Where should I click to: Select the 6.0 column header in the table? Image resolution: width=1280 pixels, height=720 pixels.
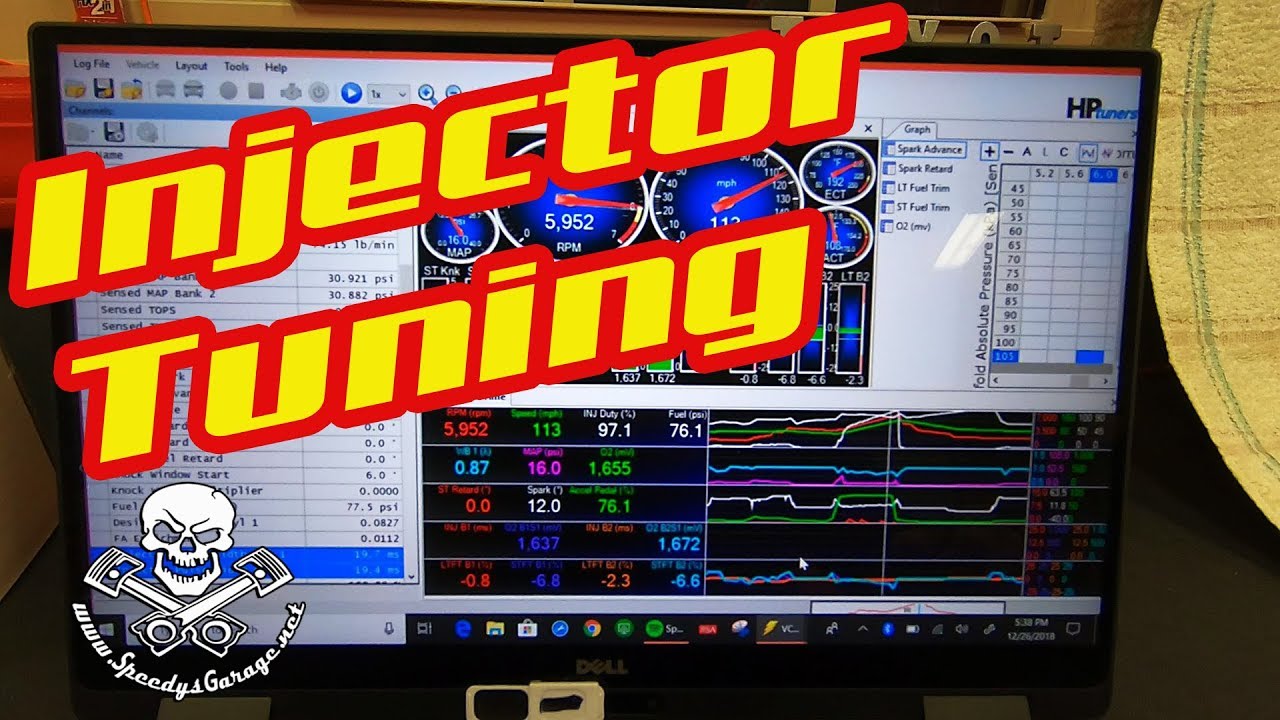click(x=1101, y=174)
